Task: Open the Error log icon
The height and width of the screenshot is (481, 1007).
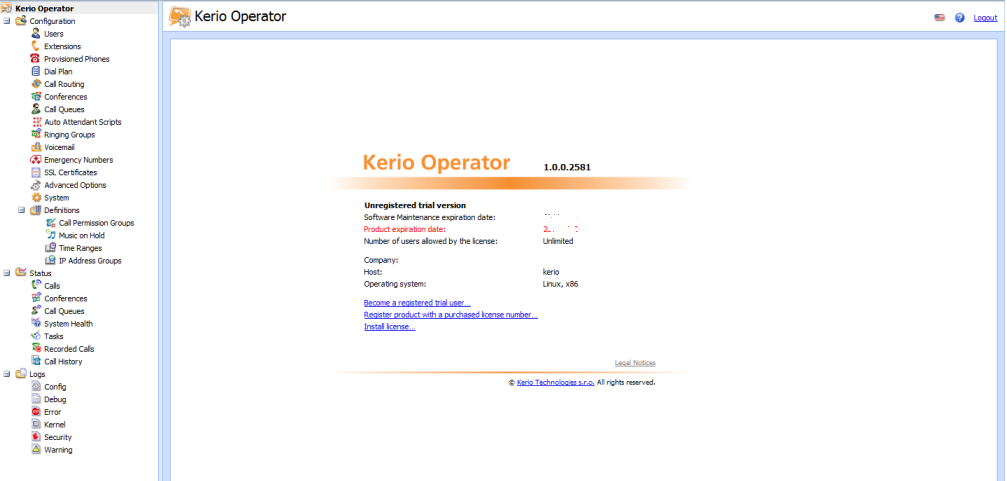Action: point(37,412)
